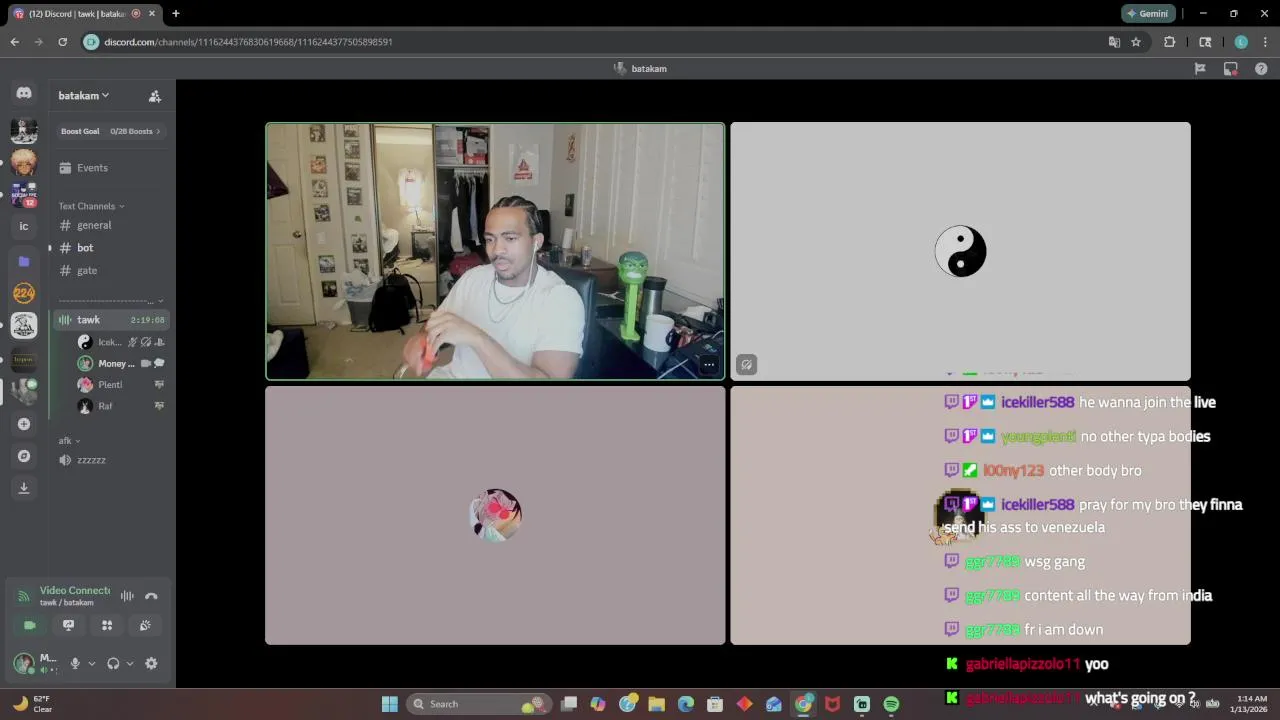The height and width of the screenshot is (720, 1280).
Task: Open a new browser tab
Action: point(175,13)
